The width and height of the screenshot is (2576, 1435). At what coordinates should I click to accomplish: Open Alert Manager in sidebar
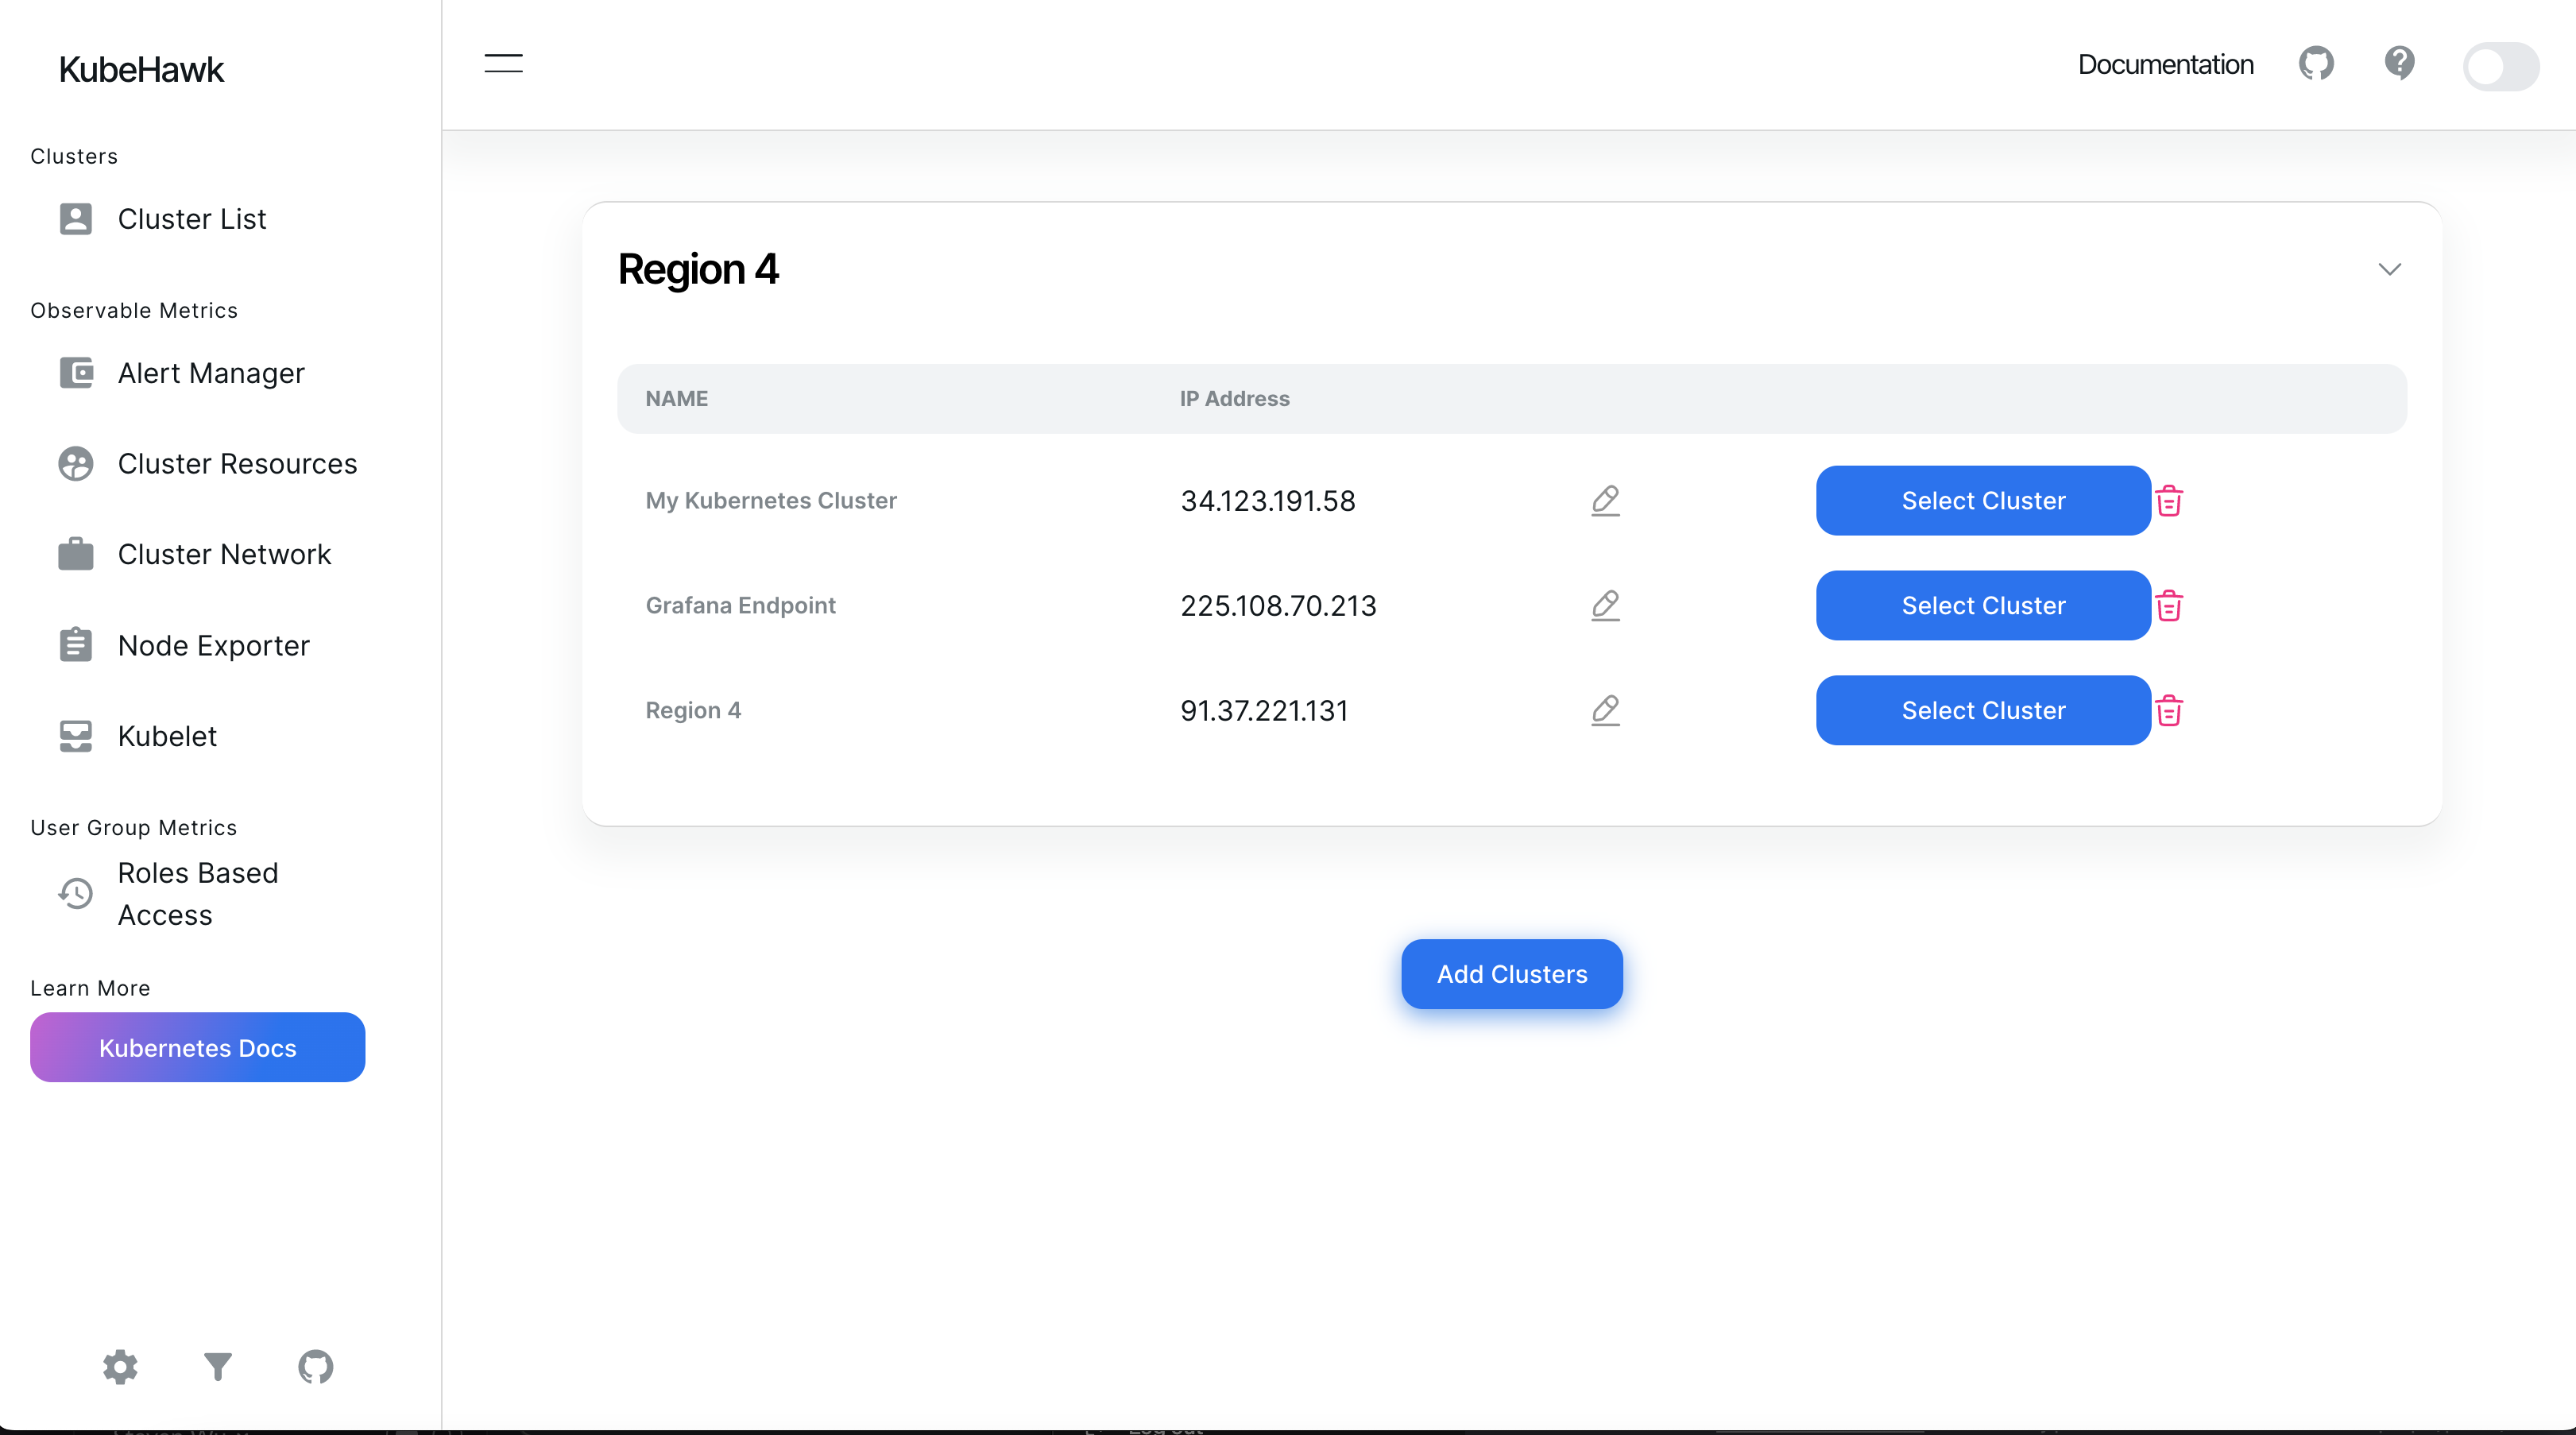pyautogui.click(x=211, y=373)
